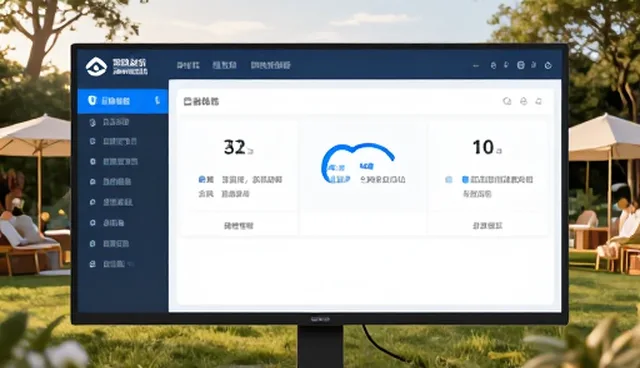
Task: Click the power icon at header's far end
Action: 548,65
